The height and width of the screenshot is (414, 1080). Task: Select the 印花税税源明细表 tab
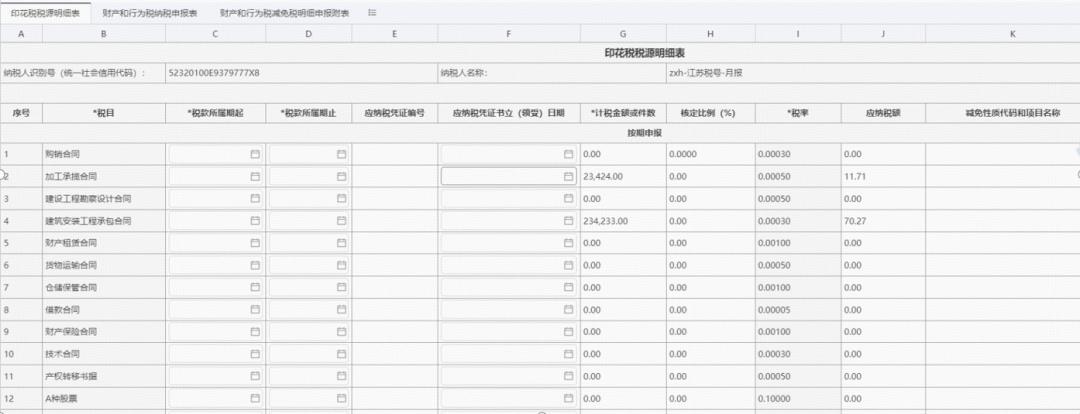46,12
